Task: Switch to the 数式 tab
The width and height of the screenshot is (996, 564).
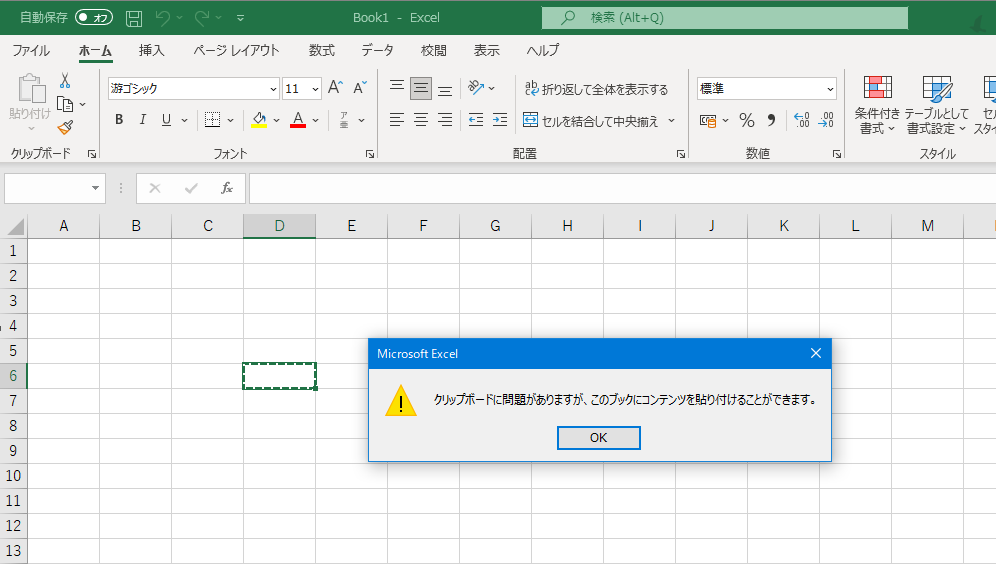Action: click(x=322, y=50)
